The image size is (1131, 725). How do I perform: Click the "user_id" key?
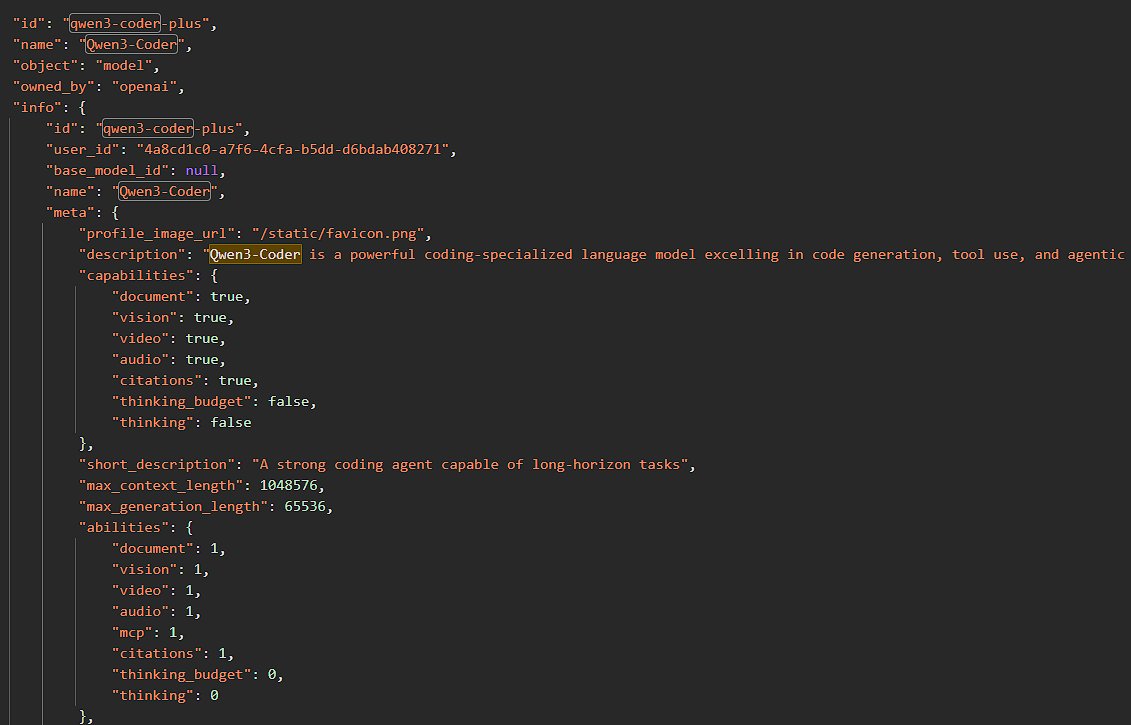82,149
